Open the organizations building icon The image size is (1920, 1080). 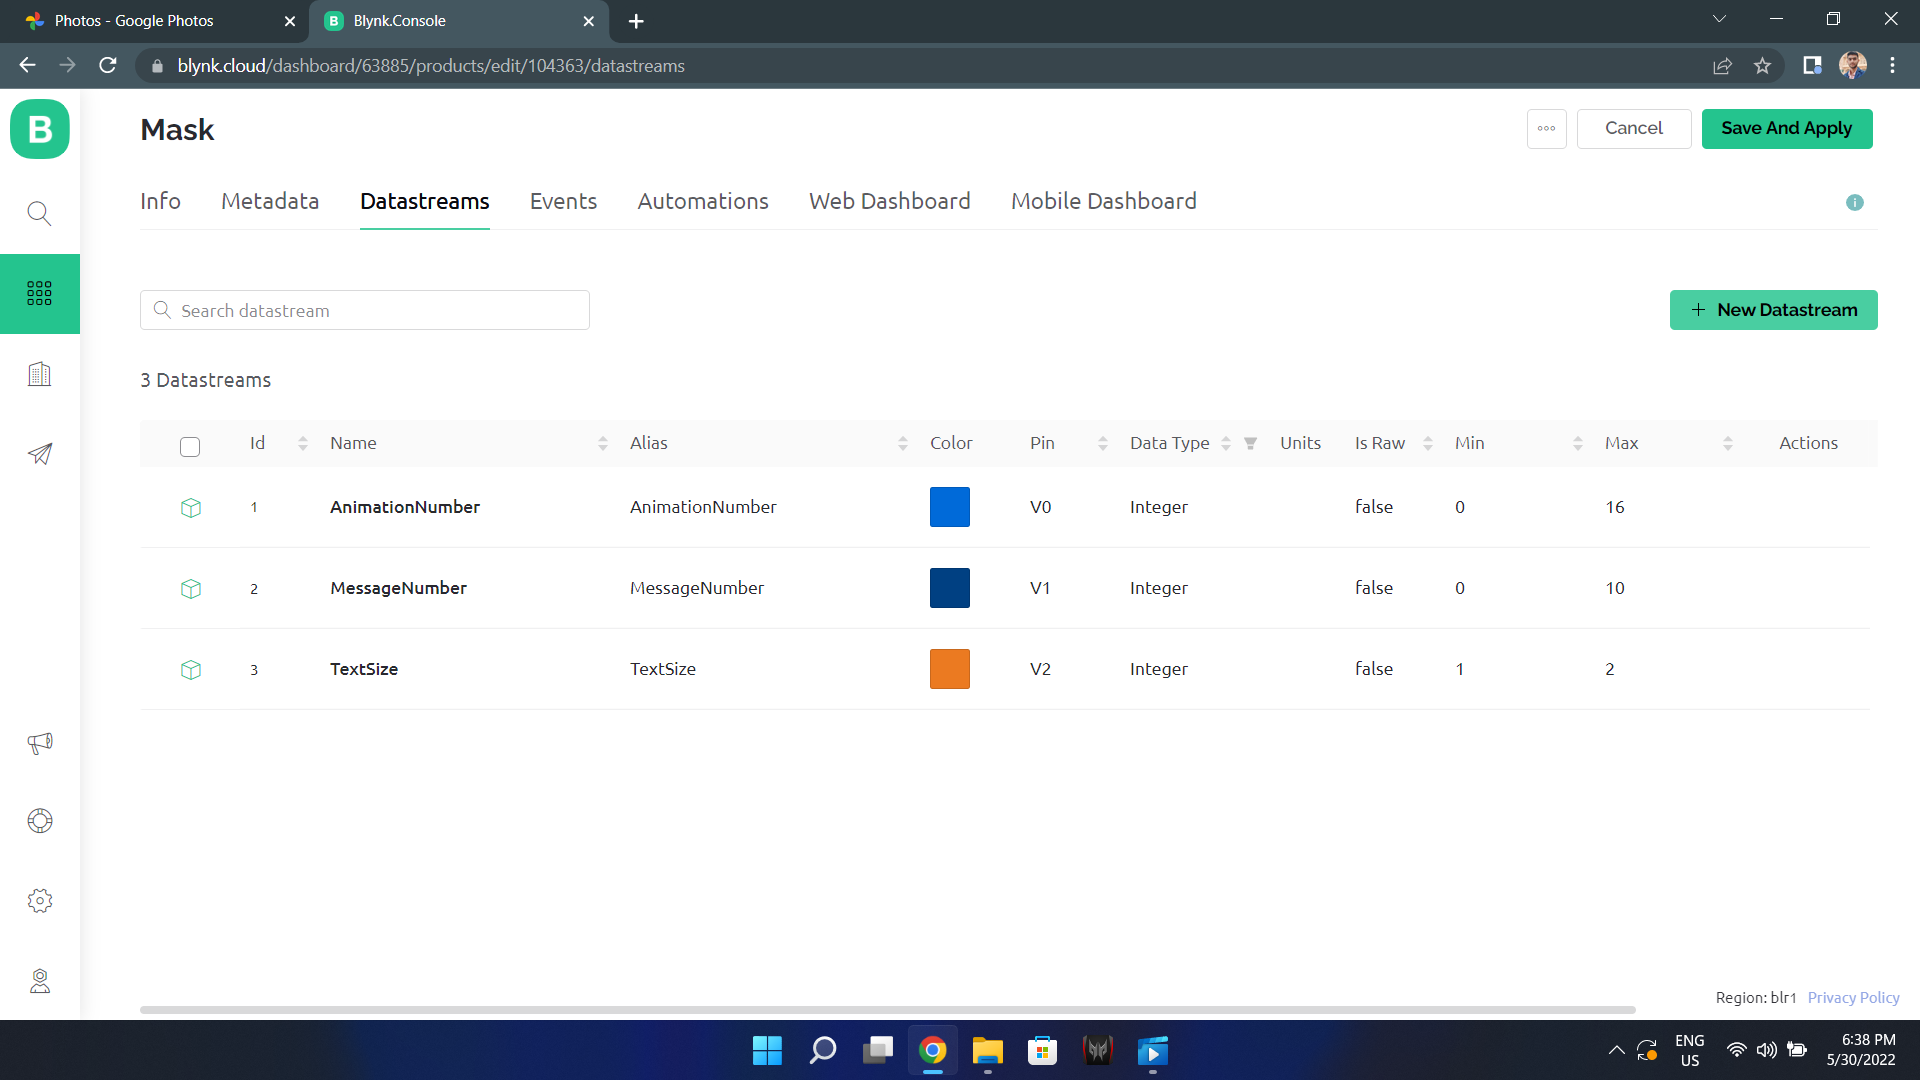(39, 374)
